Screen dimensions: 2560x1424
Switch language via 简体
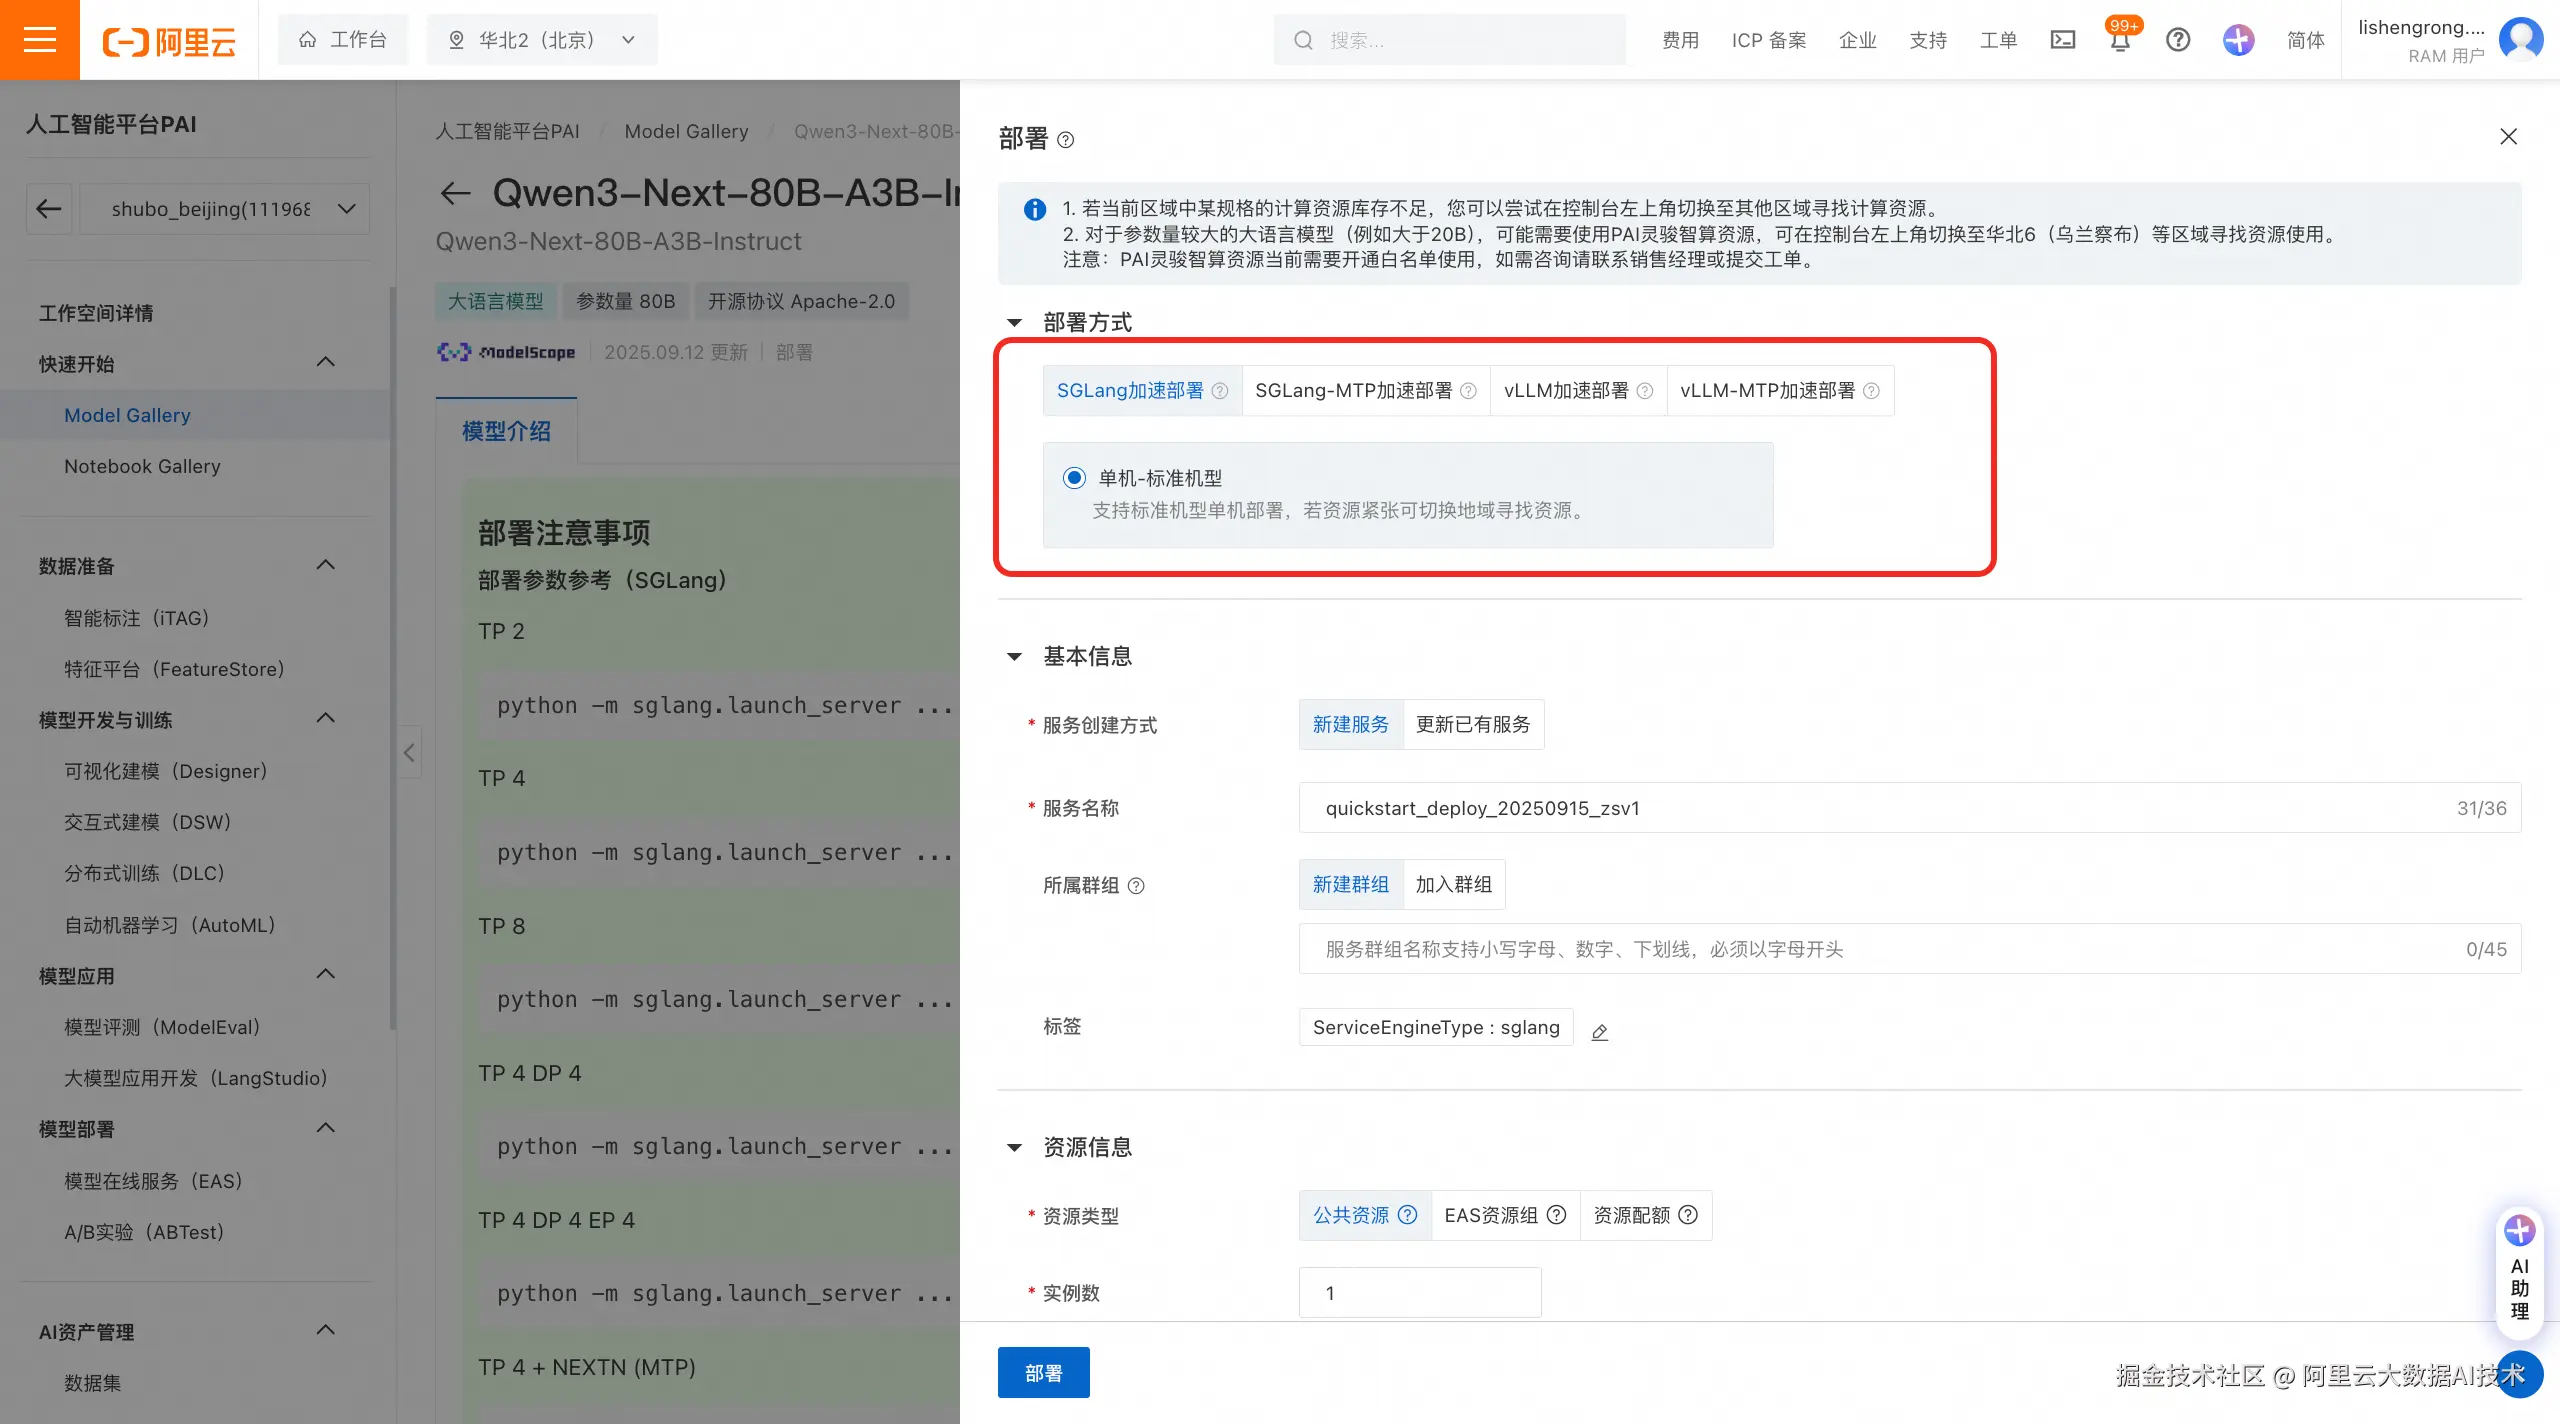(2306, 40)
